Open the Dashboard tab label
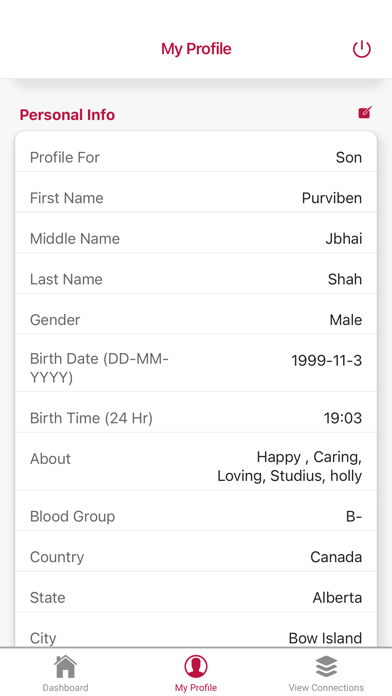392x696 pixels. point(65,688)
